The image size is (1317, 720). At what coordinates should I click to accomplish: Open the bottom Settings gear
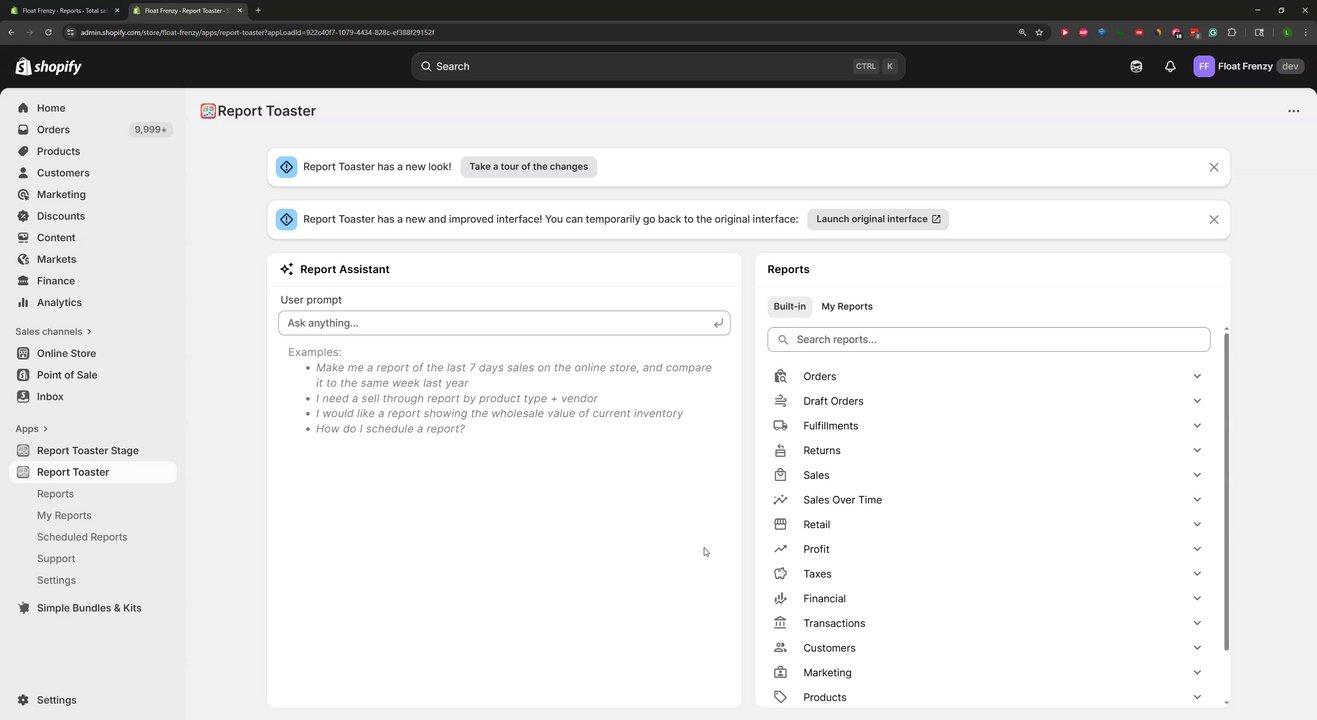56,700
